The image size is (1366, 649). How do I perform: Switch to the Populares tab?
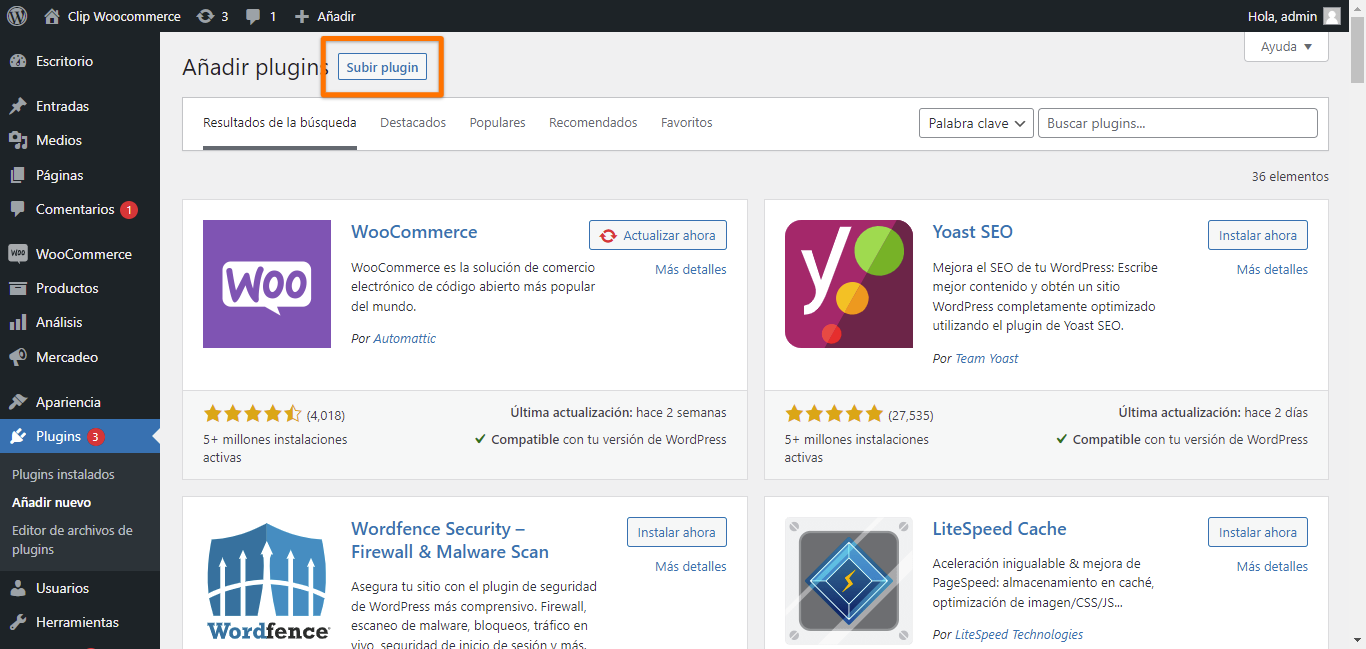497,123
